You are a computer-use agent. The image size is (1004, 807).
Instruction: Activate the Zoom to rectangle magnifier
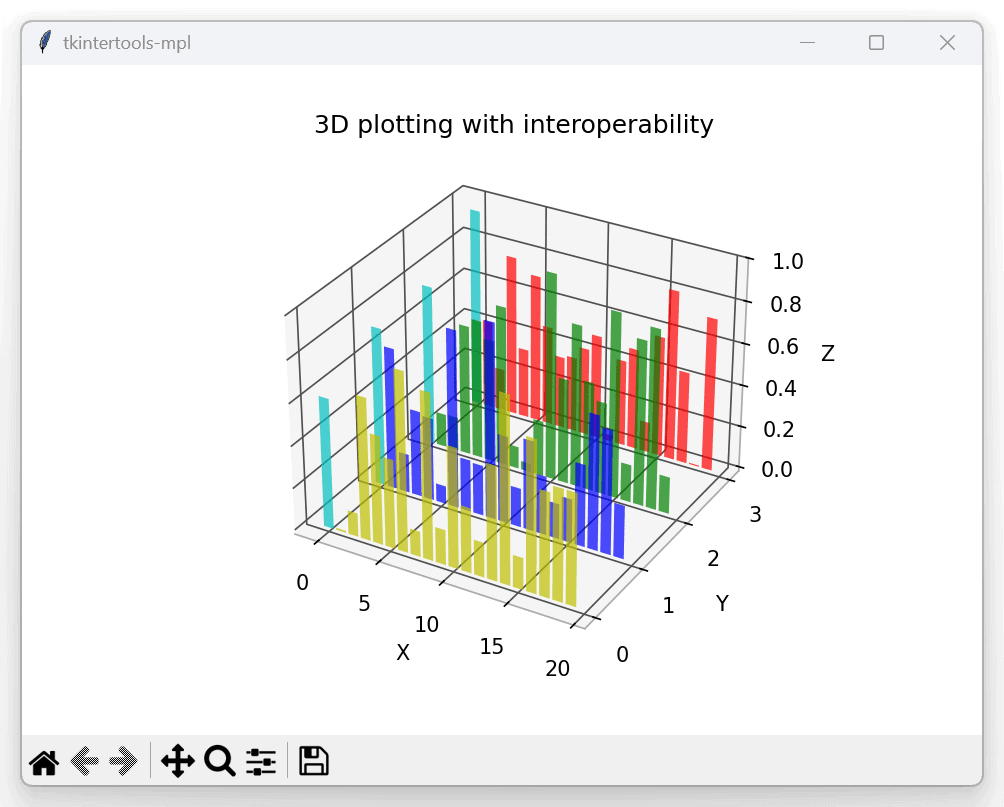(x=220, y=762)
